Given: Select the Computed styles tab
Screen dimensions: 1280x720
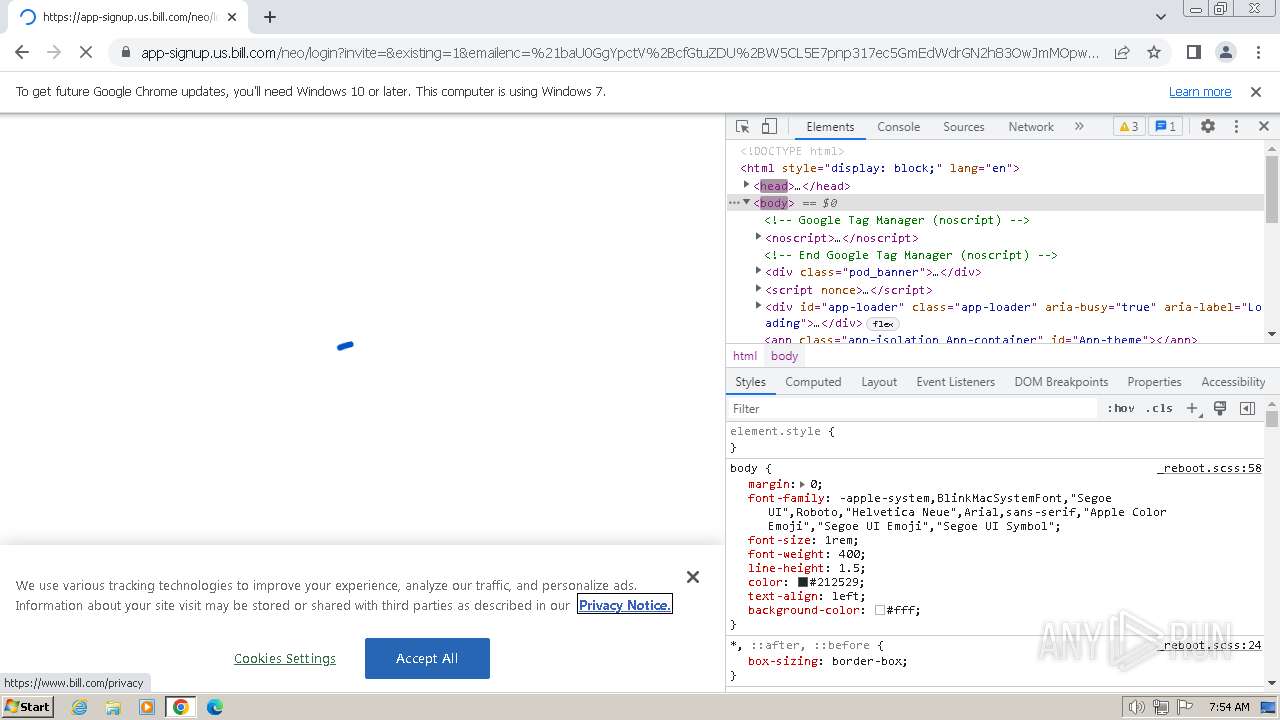Looking at the screenshot, I should tap(813, 382).
